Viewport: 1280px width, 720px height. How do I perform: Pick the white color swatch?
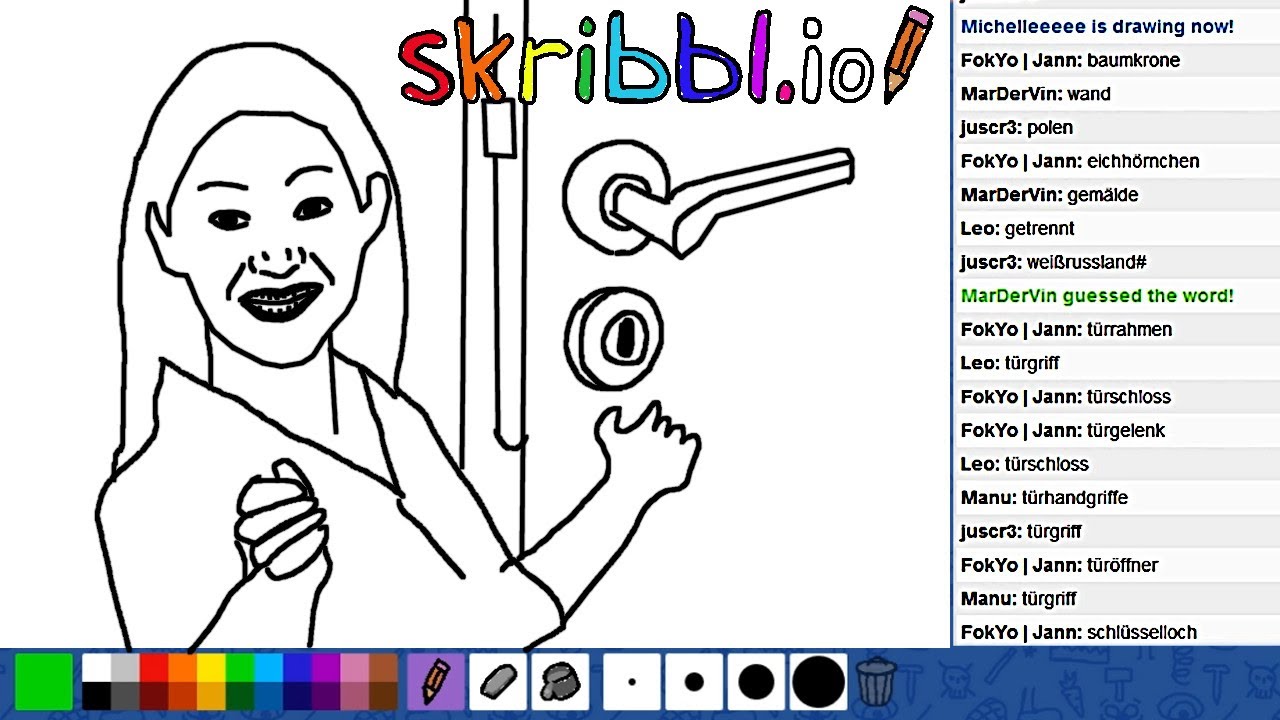tap(96, 668)
